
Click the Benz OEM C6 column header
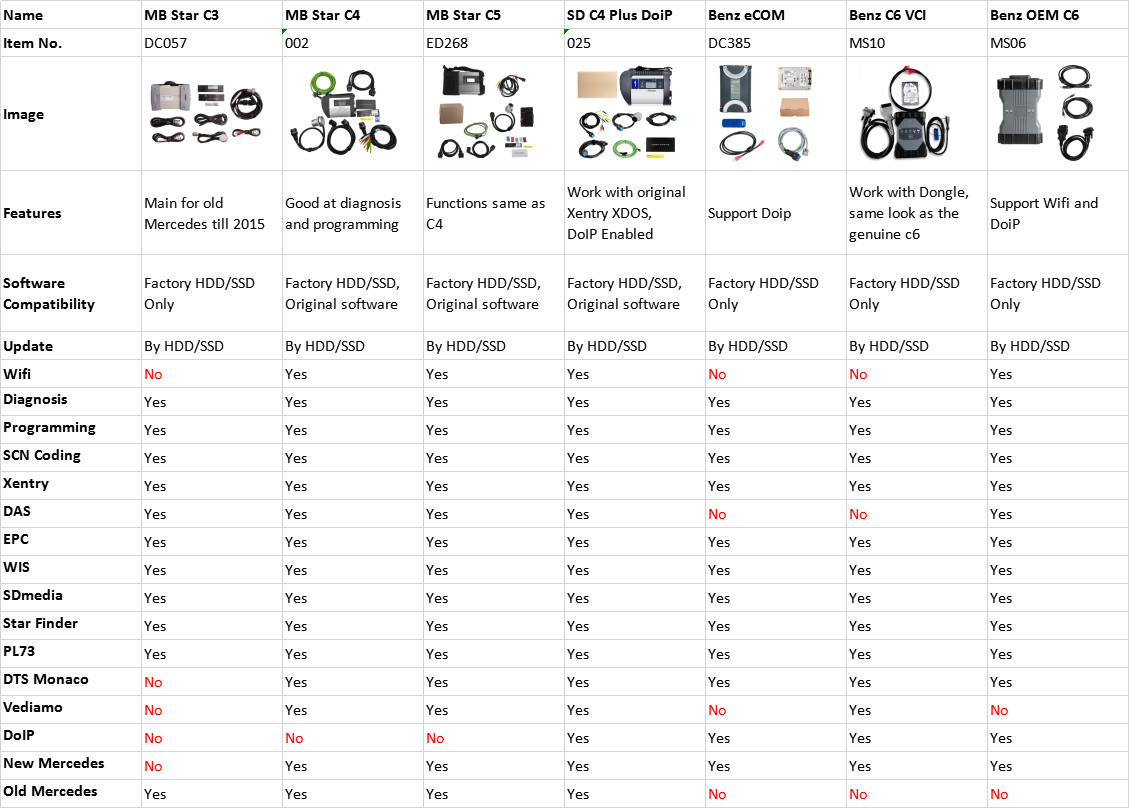(x=1034, y=16)
